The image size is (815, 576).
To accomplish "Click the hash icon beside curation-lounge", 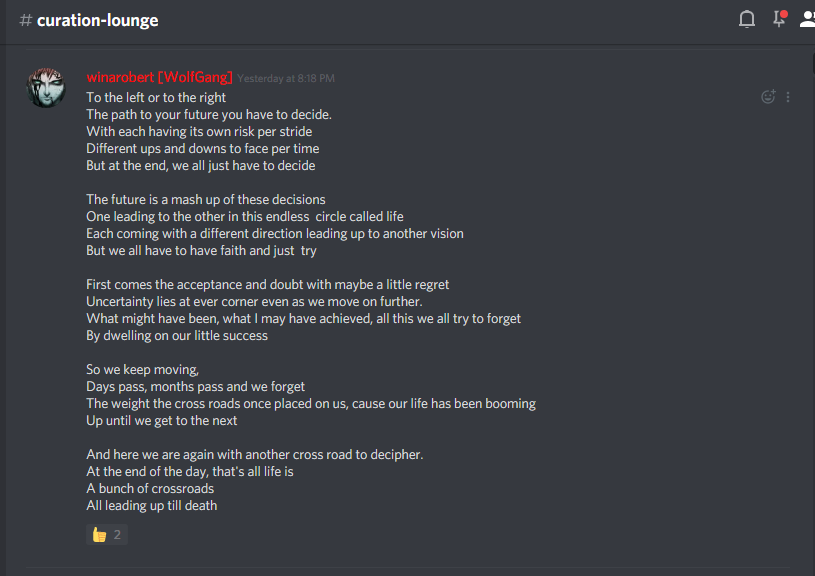I will 24,19.
